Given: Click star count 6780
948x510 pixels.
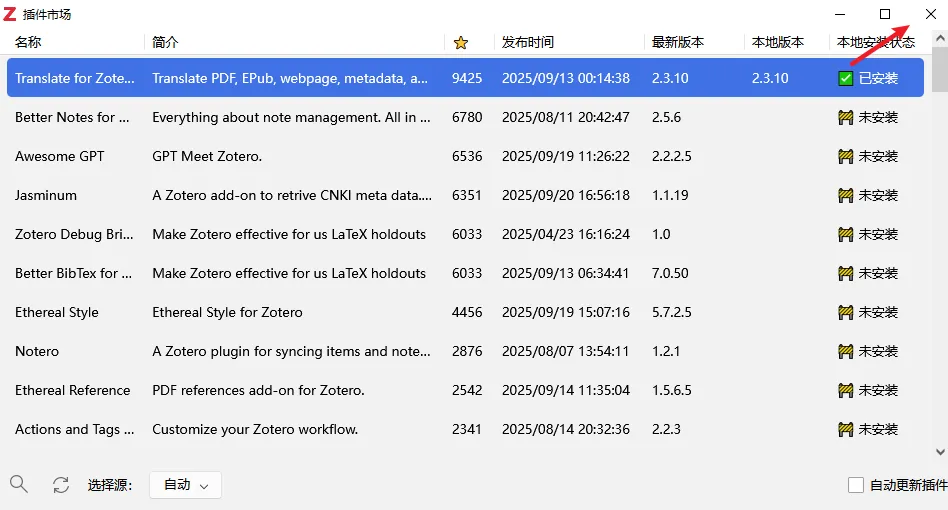Looking at the screenshot, I should [x=467, y=117].
